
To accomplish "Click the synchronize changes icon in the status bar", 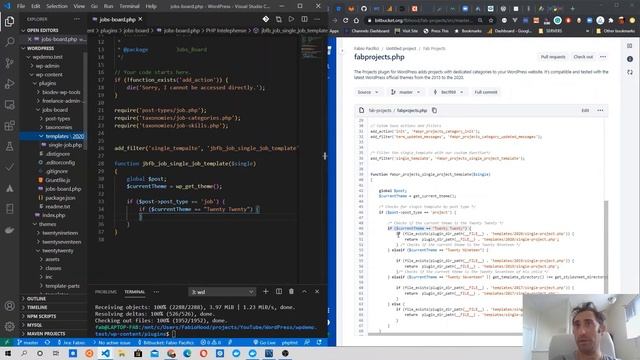I will (x=47, y=342).
